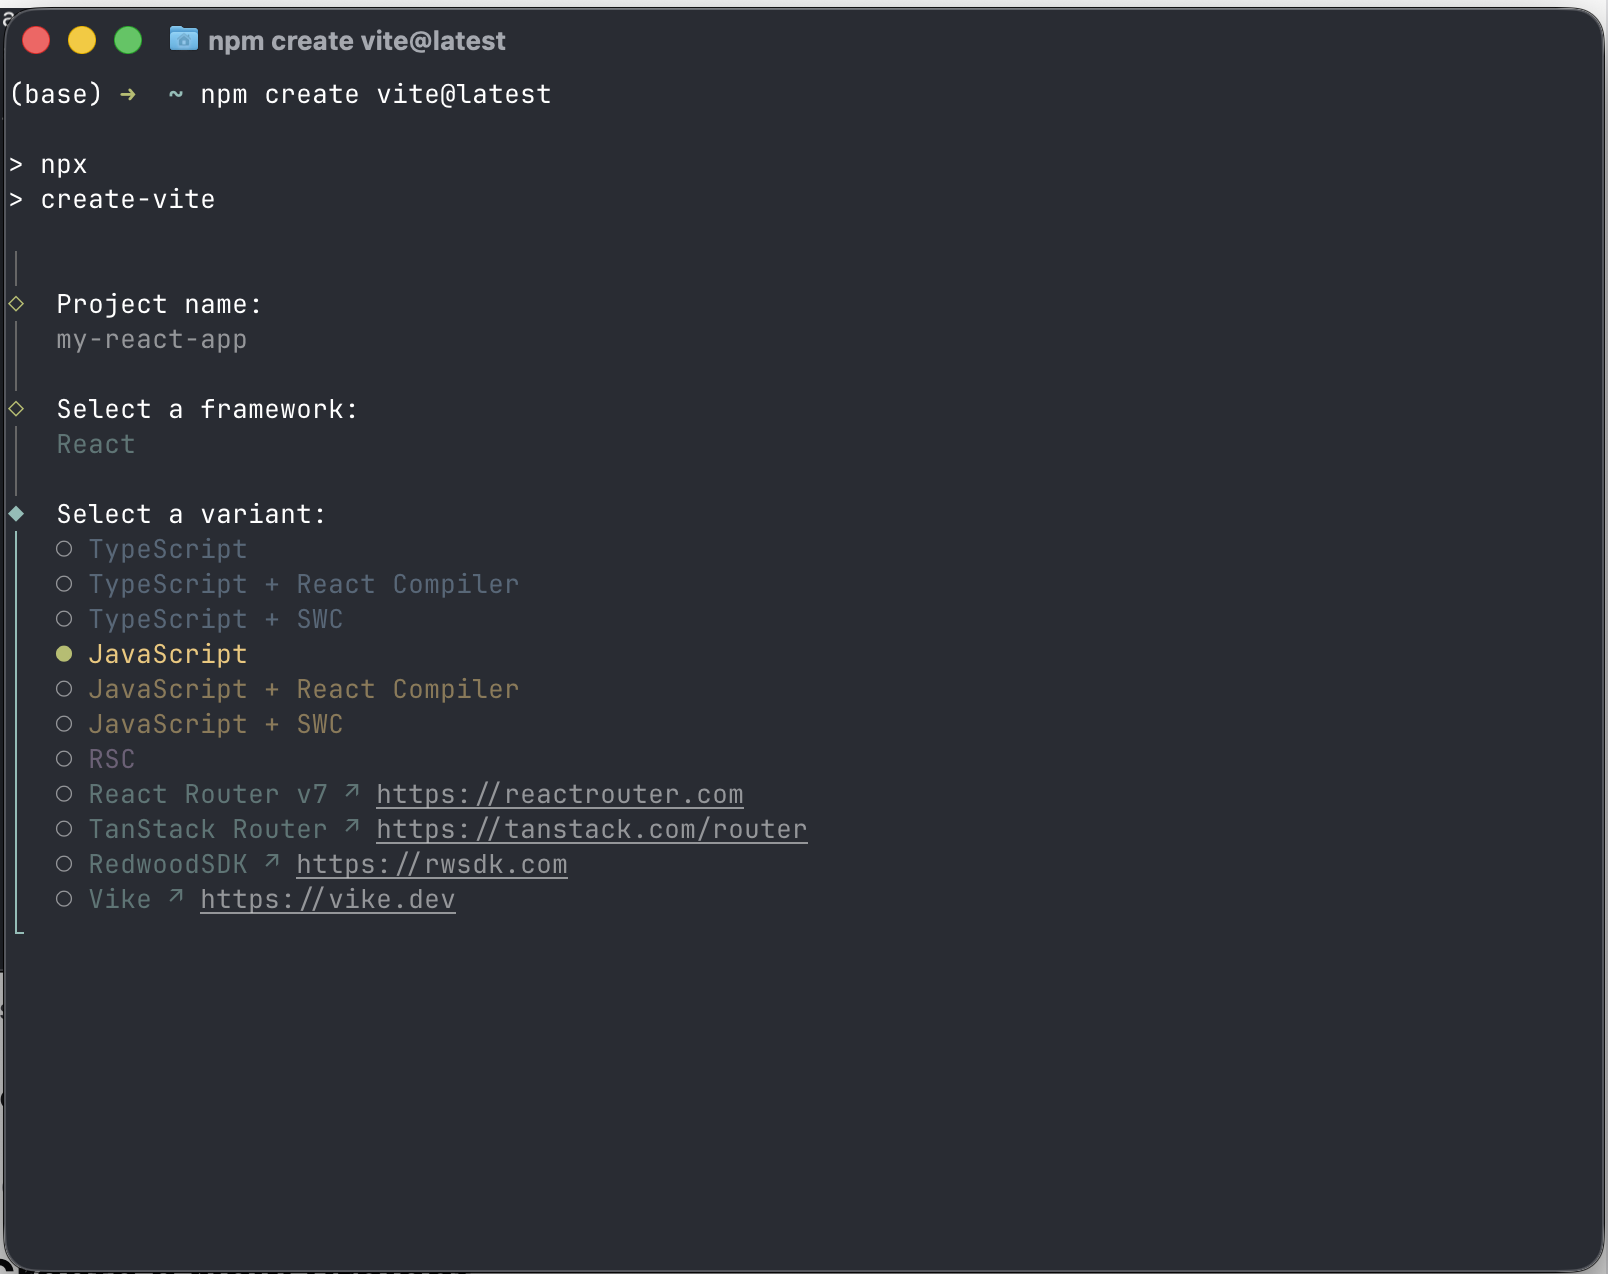
Task: Open the tanstack.com/router link
Action: (x=591, y=828)
